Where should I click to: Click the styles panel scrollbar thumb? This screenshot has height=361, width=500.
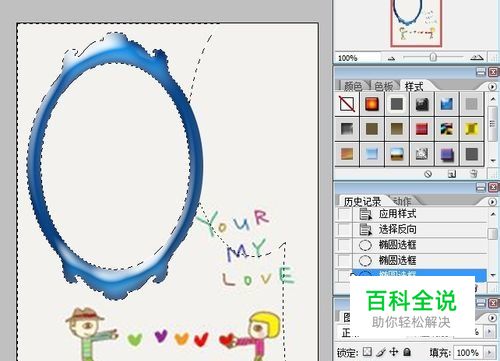493,124
